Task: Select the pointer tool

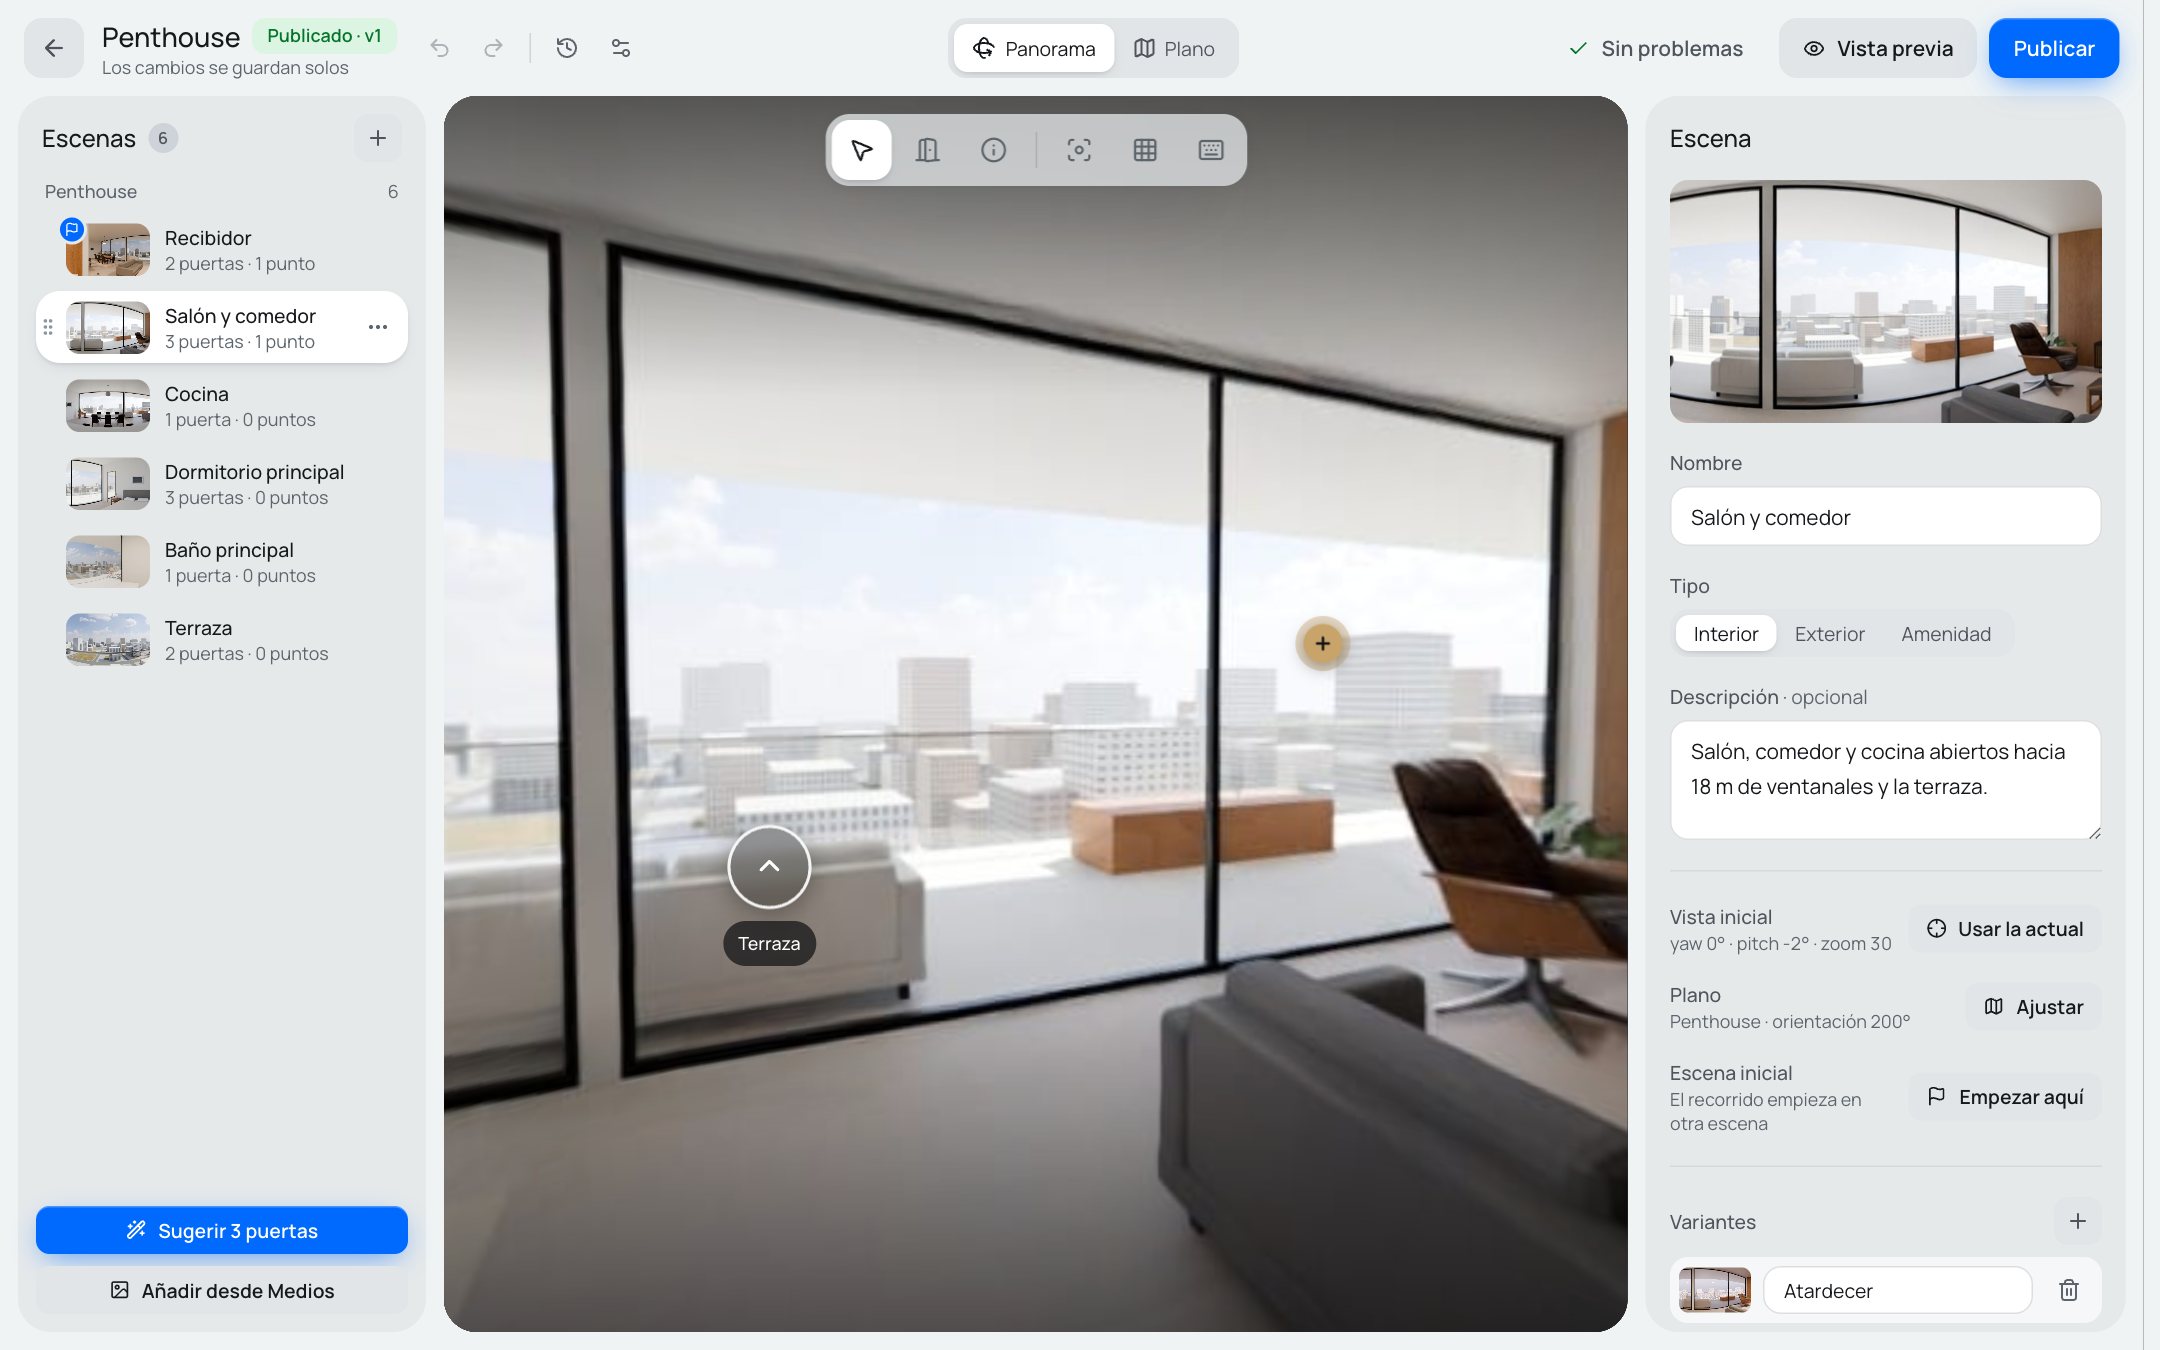Action: 862,150
